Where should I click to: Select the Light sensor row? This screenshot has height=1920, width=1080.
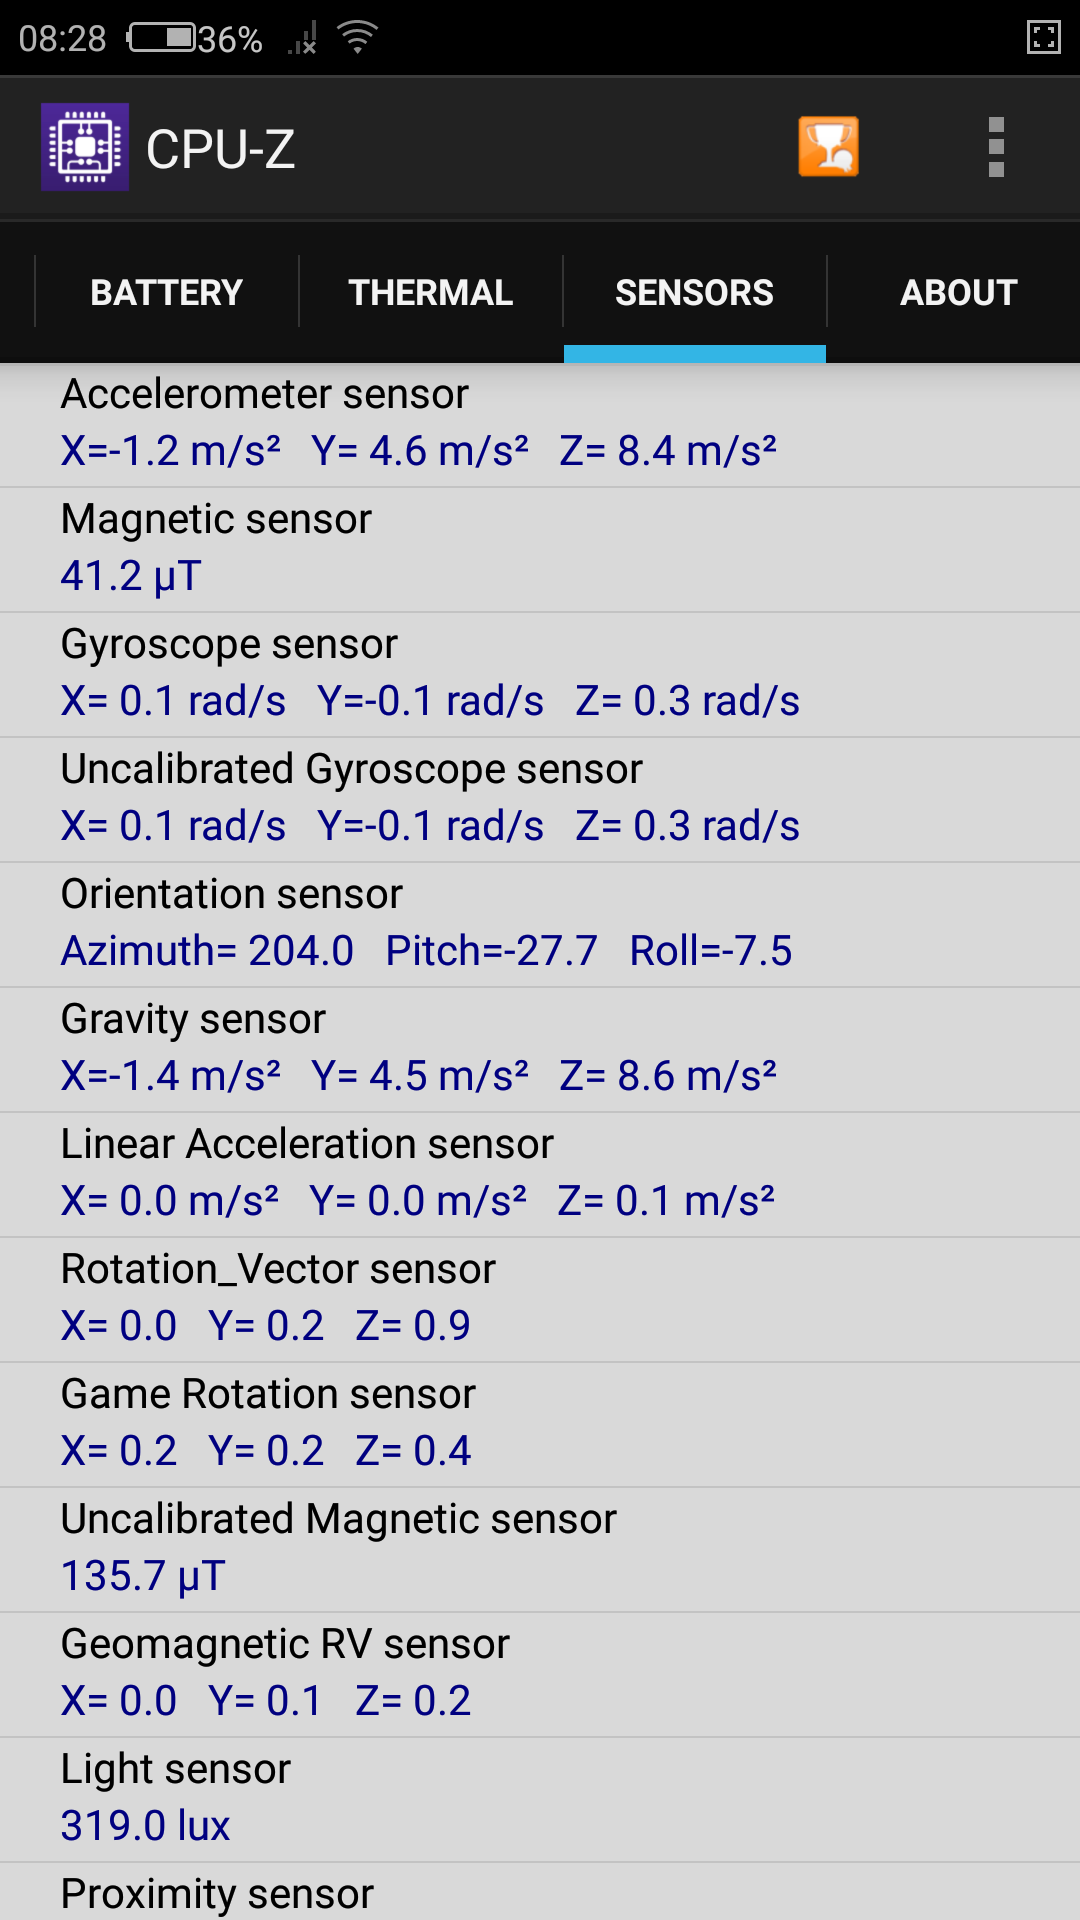(x=540, y=1799)
